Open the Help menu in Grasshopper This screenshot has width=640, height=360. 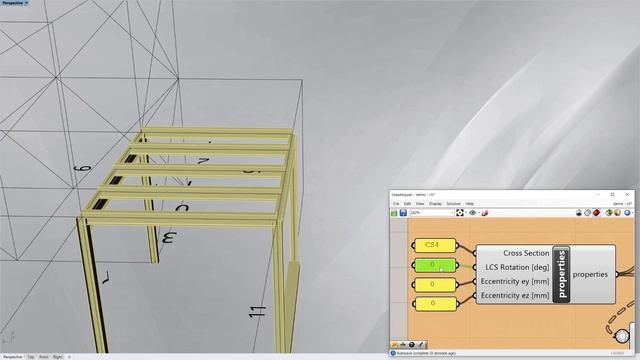(470, 204)
